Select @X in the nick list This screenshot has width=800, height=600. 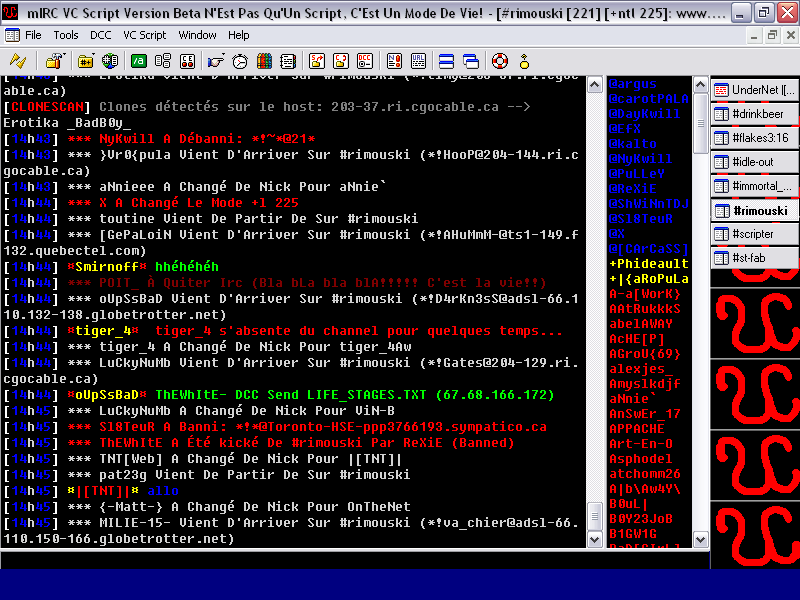click(x=617, y=233)
